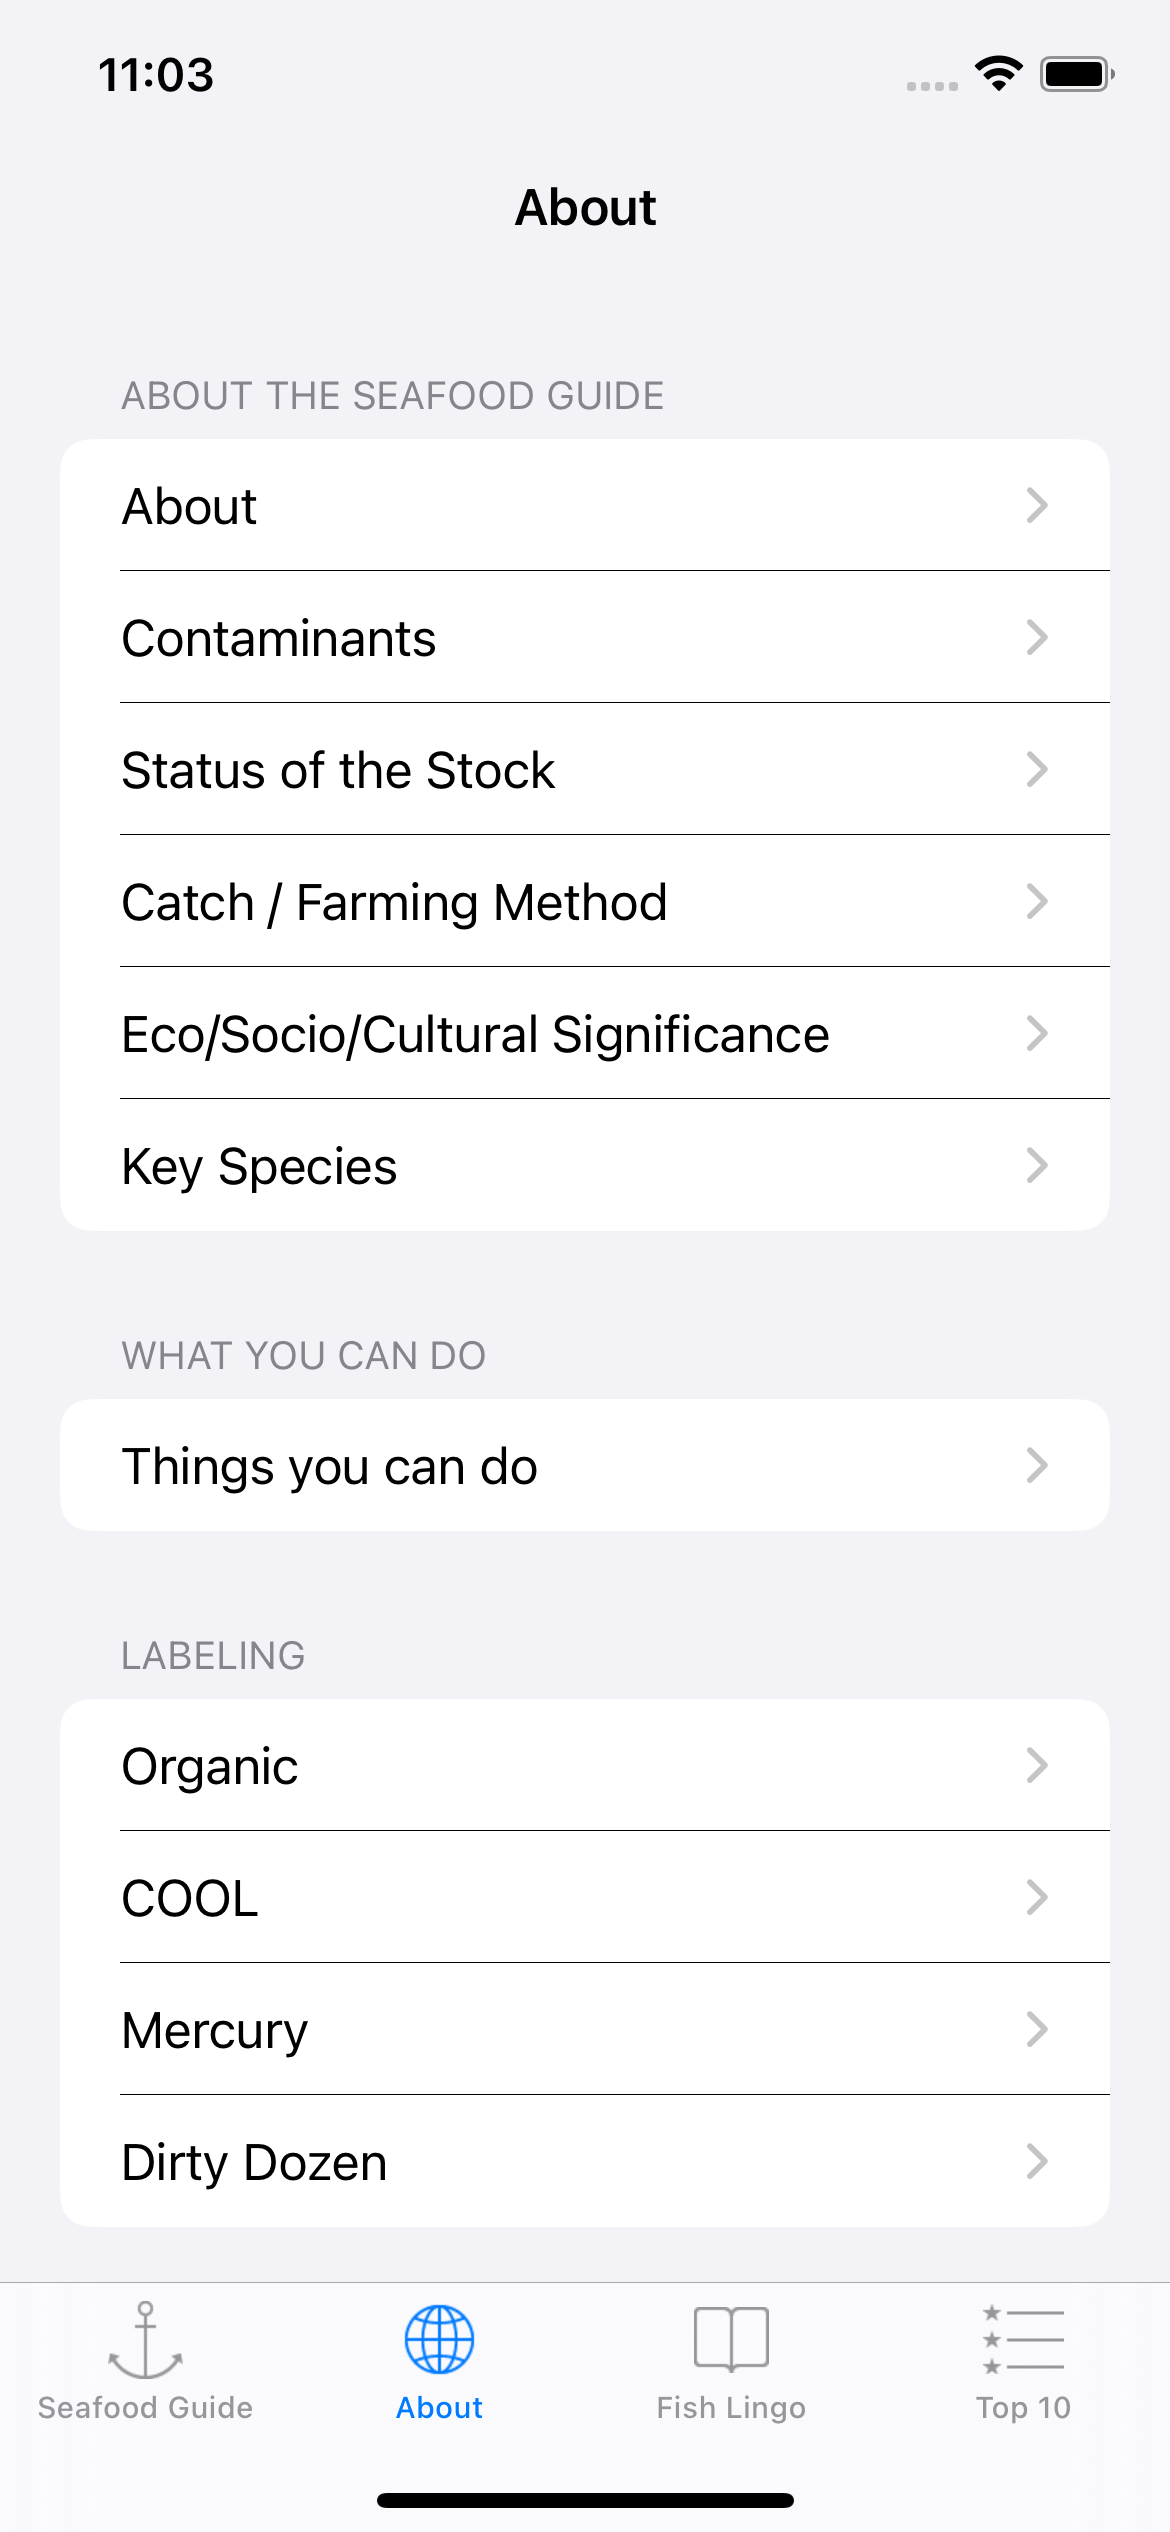The height and width of the screenshot is (2532, 1170).
Task: Tap the chevron beside Dirty Dozen
Action: point(1037,2161)
